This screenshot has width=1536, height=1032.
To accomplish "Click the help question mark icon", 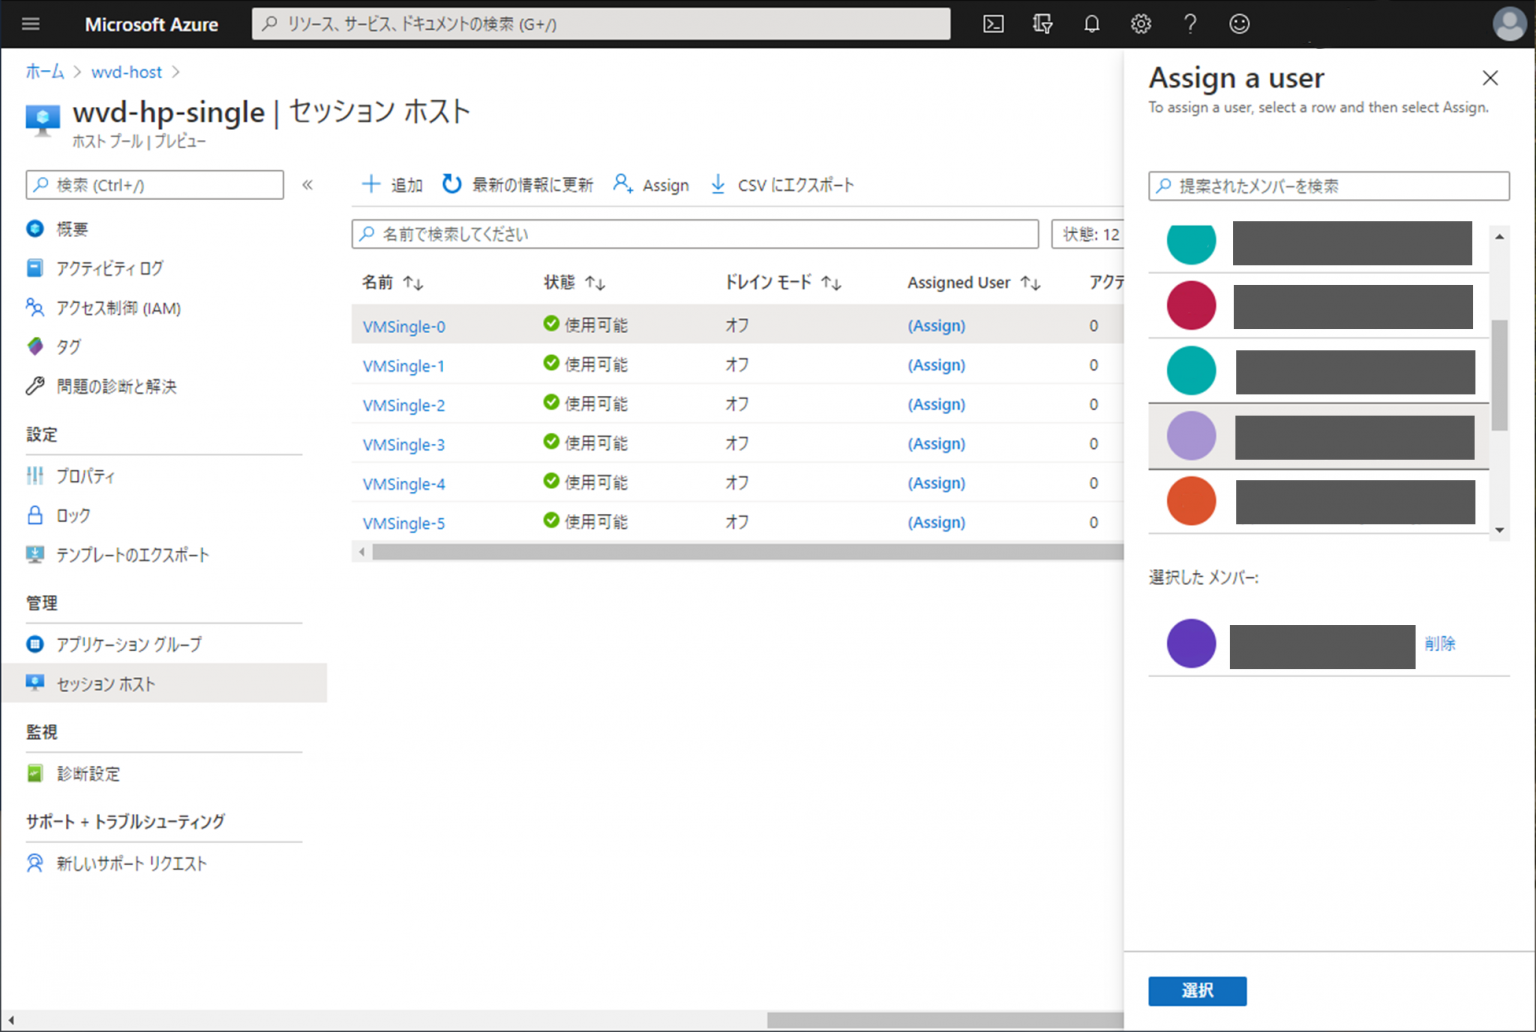I will (1190, 24).
